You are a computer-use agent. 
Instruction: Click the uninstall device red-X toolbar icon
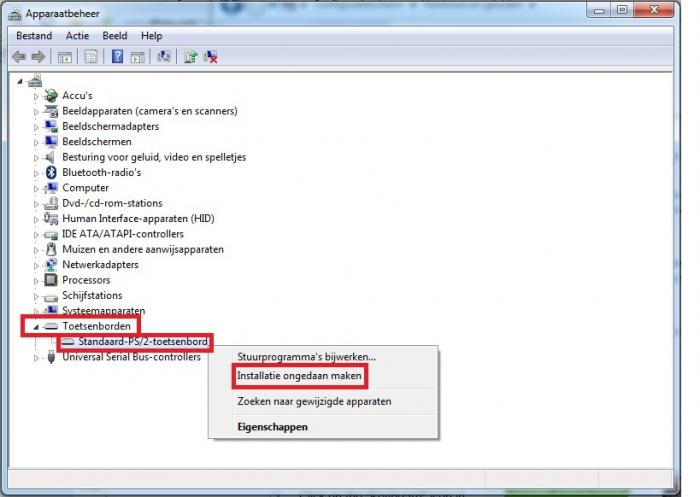pos(211,57)
